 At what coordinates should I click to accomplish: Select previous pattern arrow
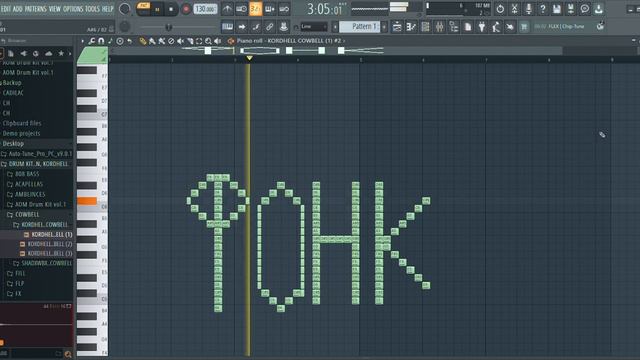[335, 27]
